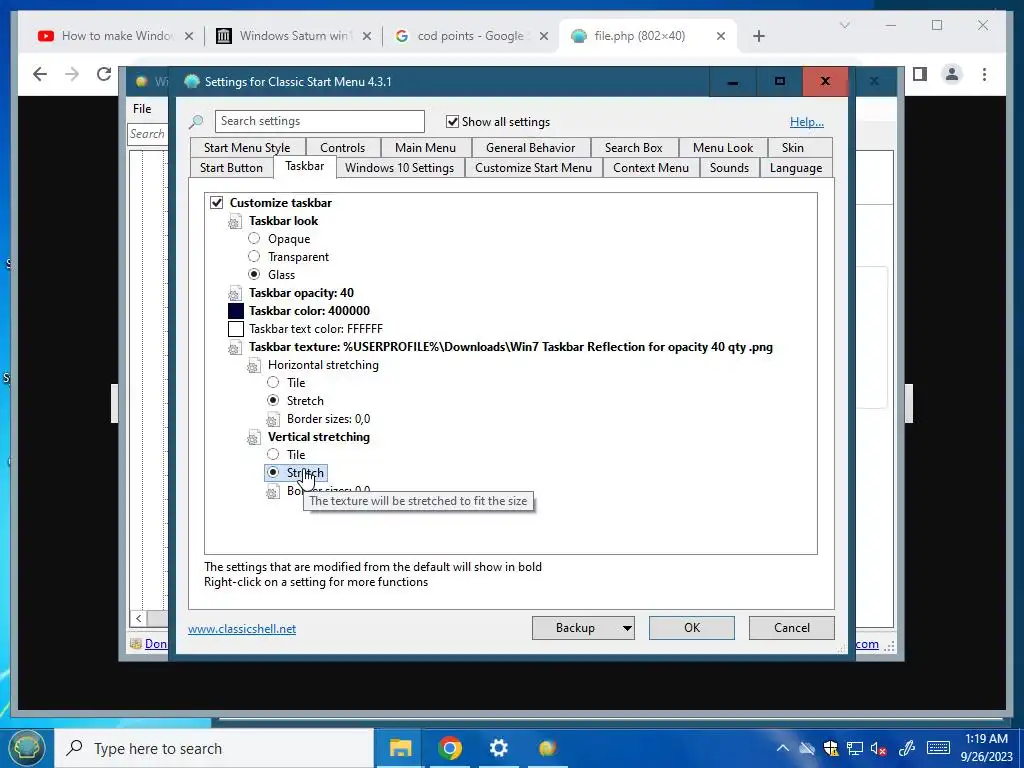Select the Opaque taskbar look
This screenshot has height=768, width=1024.
pos(254,238)
